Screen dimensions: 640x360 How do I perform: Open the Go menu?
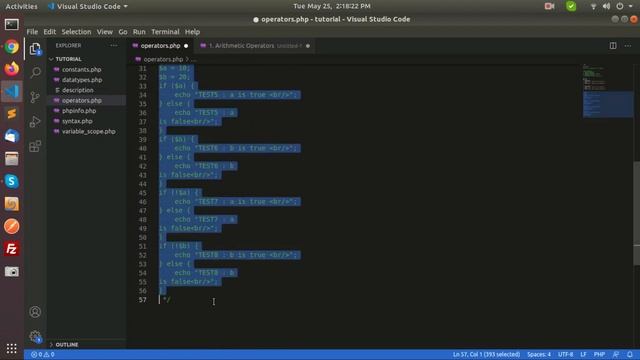tap(123, 32)
